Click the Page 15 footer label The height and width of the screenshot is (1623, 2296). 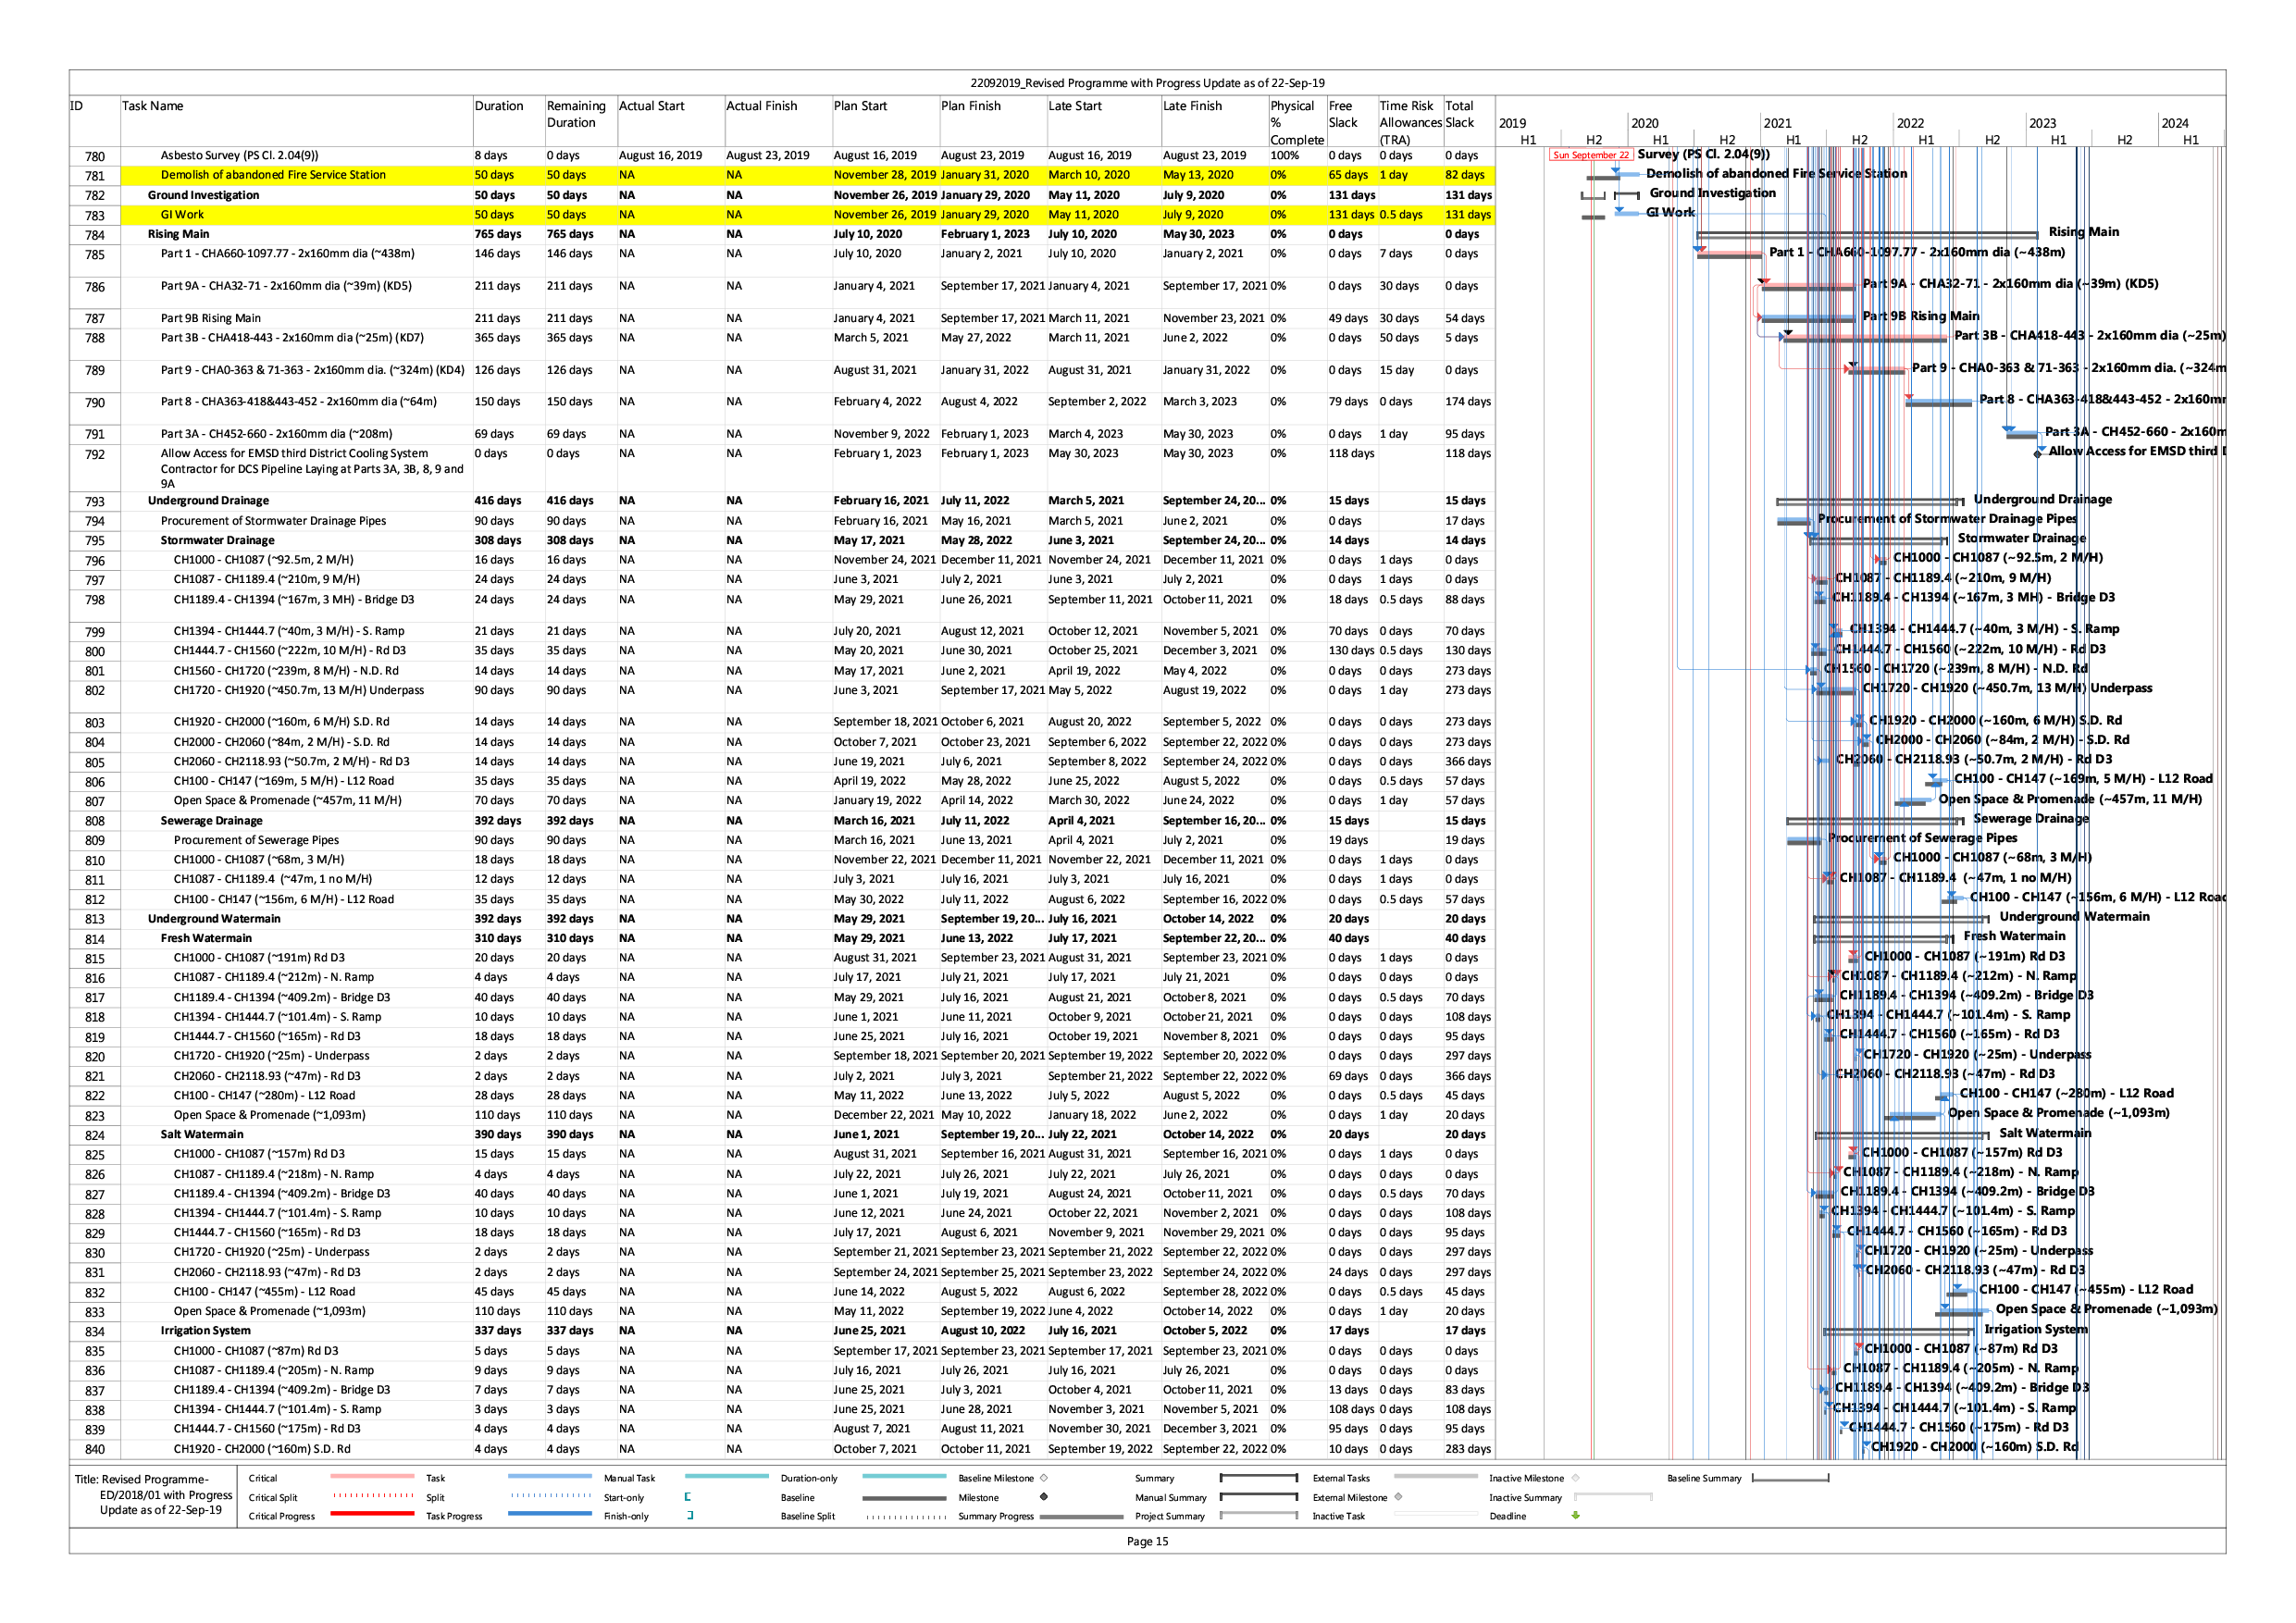pos(1147,1541)
